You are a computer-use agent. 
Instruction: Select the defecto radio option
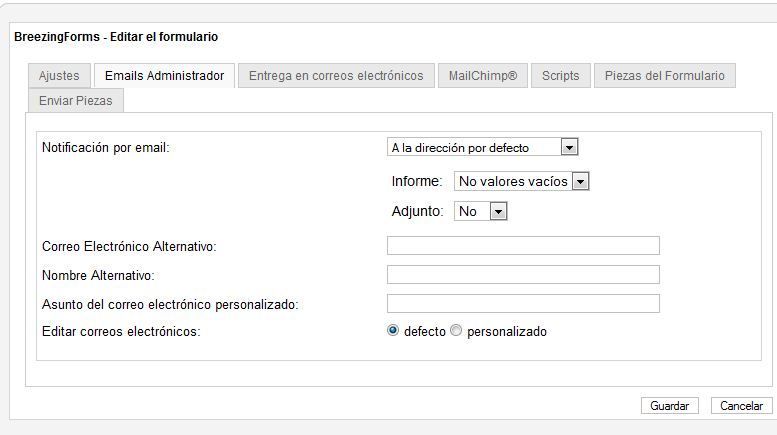392,330
